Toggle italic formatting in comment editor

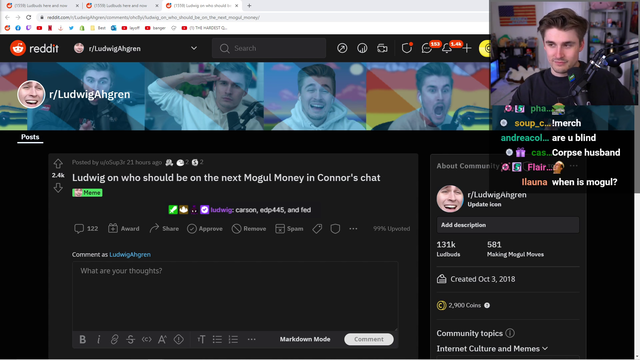(x=98, y=339)
